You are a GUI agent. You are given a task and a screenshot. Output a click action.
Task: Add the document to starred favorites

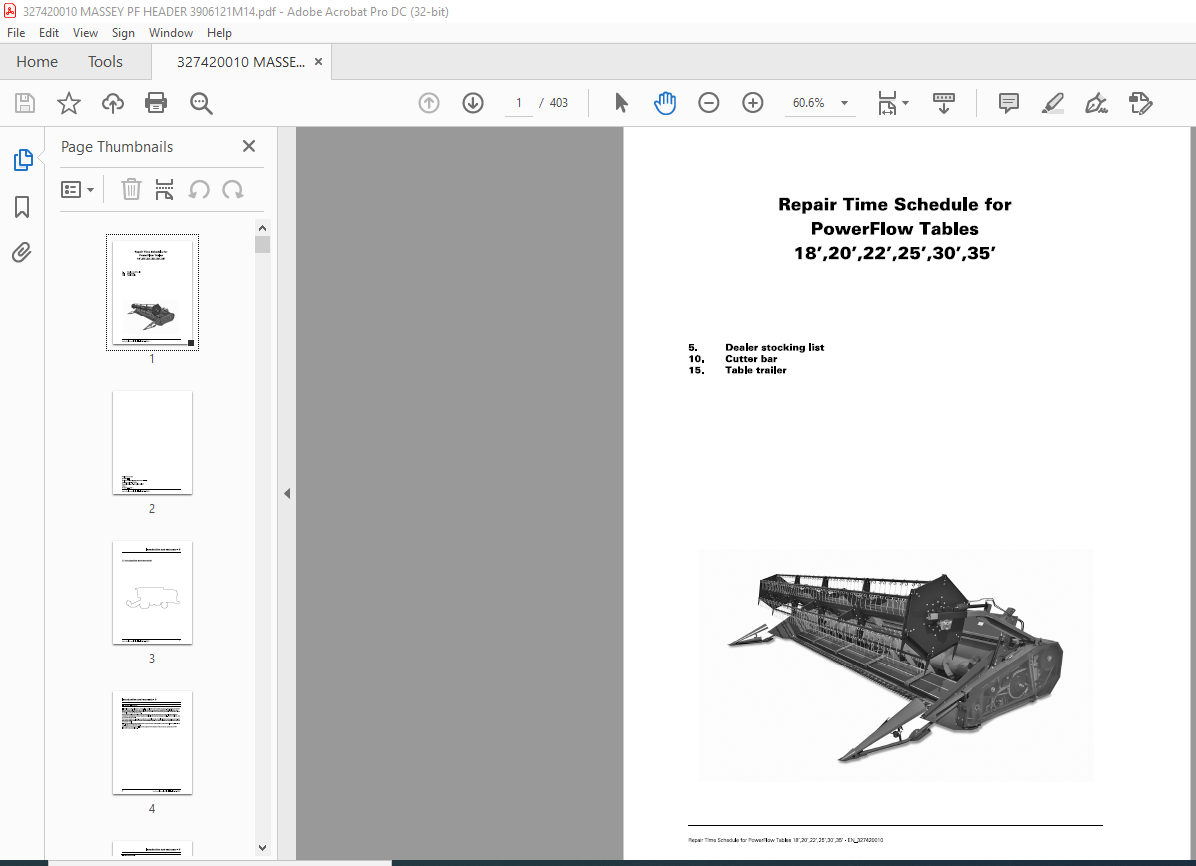(x=69, y=103)
